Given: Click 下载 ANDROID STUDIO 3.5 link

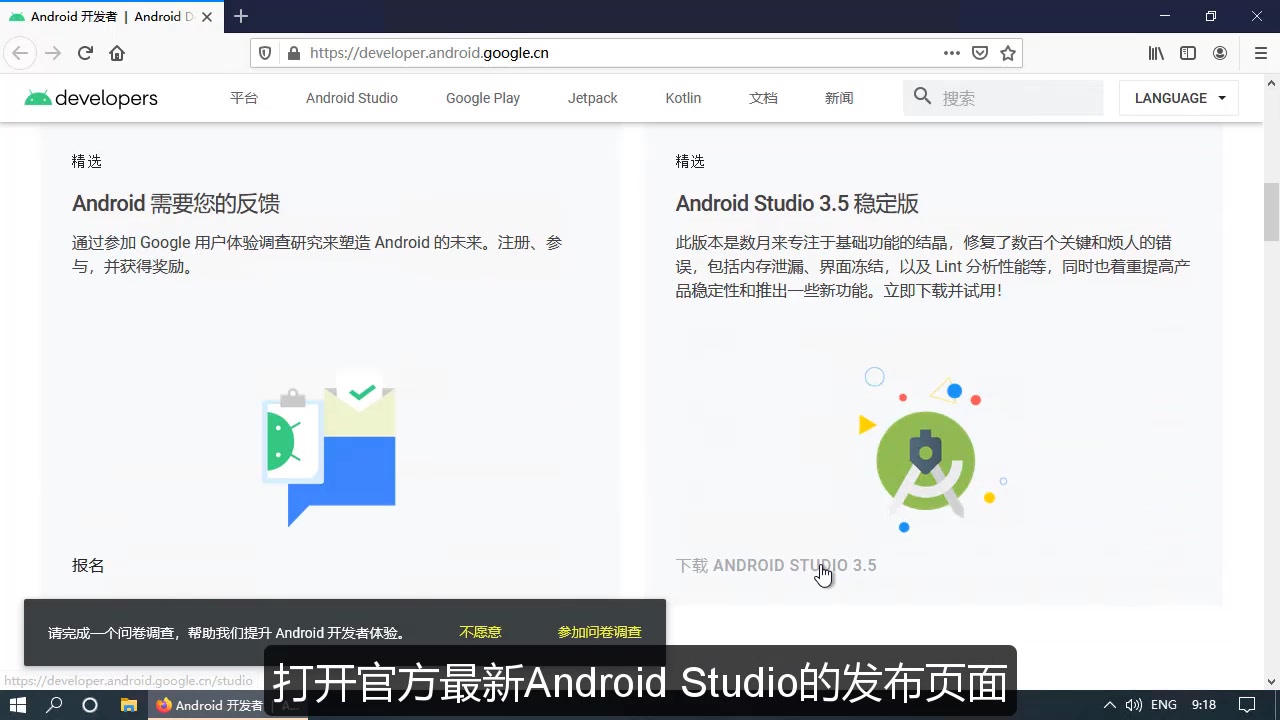Looking at the screenshot, I should tap(776, 565).
